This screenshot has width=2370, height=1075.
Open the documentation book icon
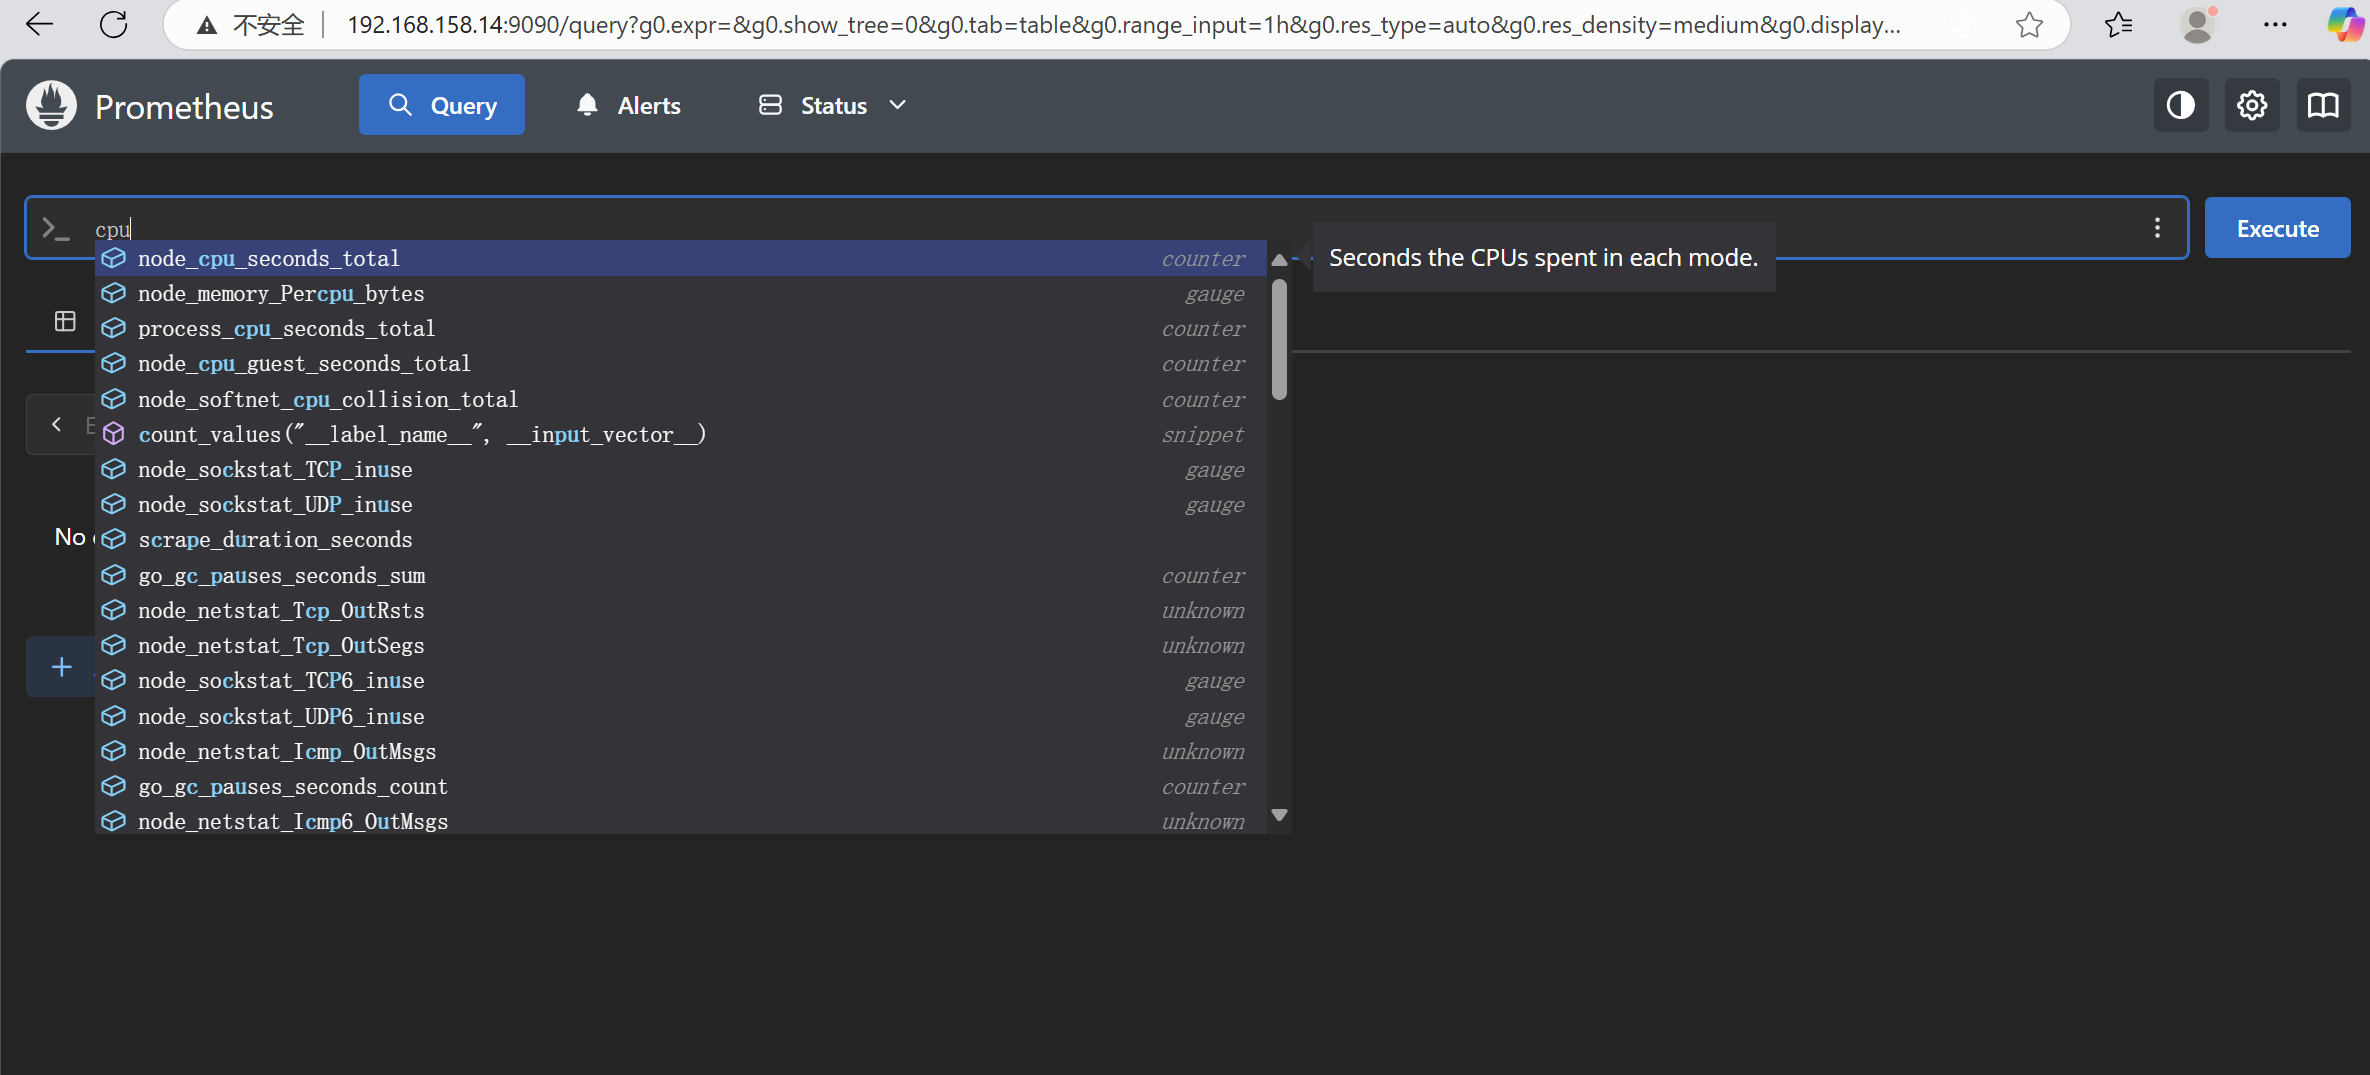[x=2323, y=105]
